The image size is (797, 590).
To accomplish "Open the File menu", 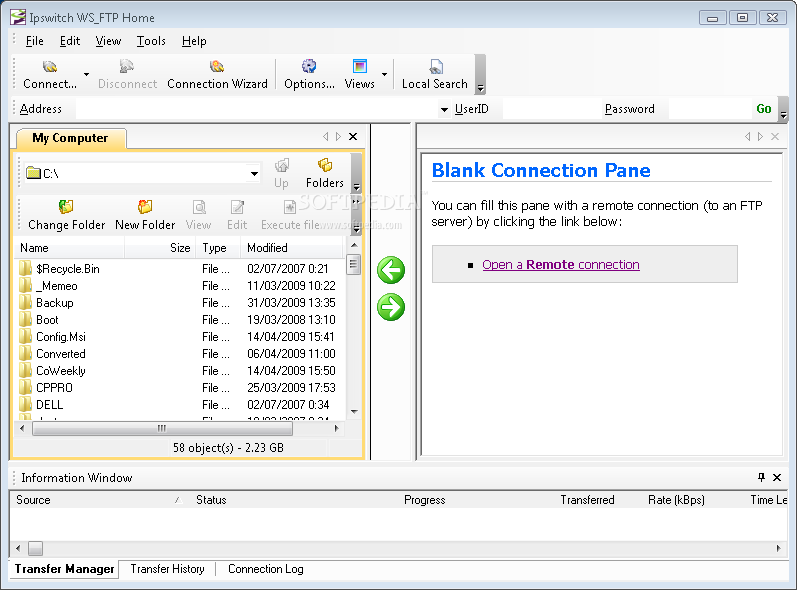I will point(35,41).
